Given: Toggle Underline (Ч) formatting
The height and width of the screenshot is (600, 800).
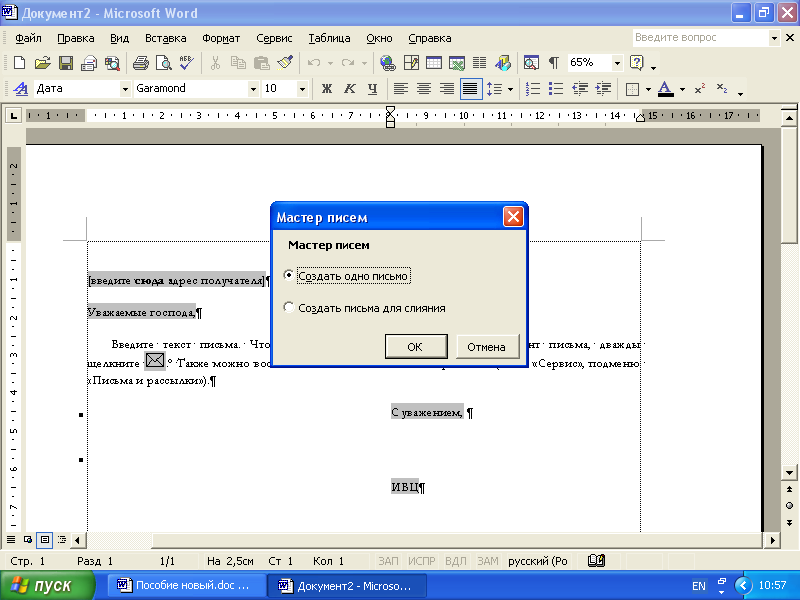Looking at the screenshot, I should point(372,89).
